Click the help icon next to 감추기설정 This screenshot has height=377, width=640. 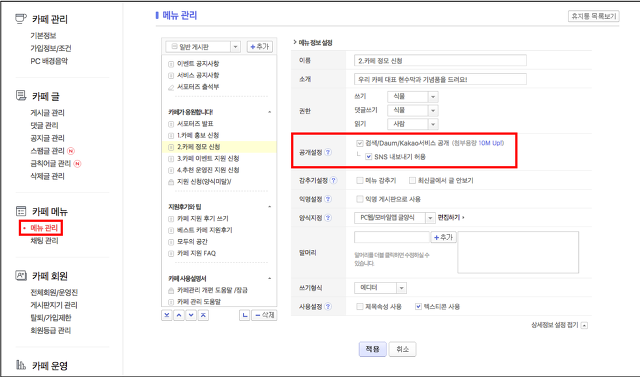333,180
